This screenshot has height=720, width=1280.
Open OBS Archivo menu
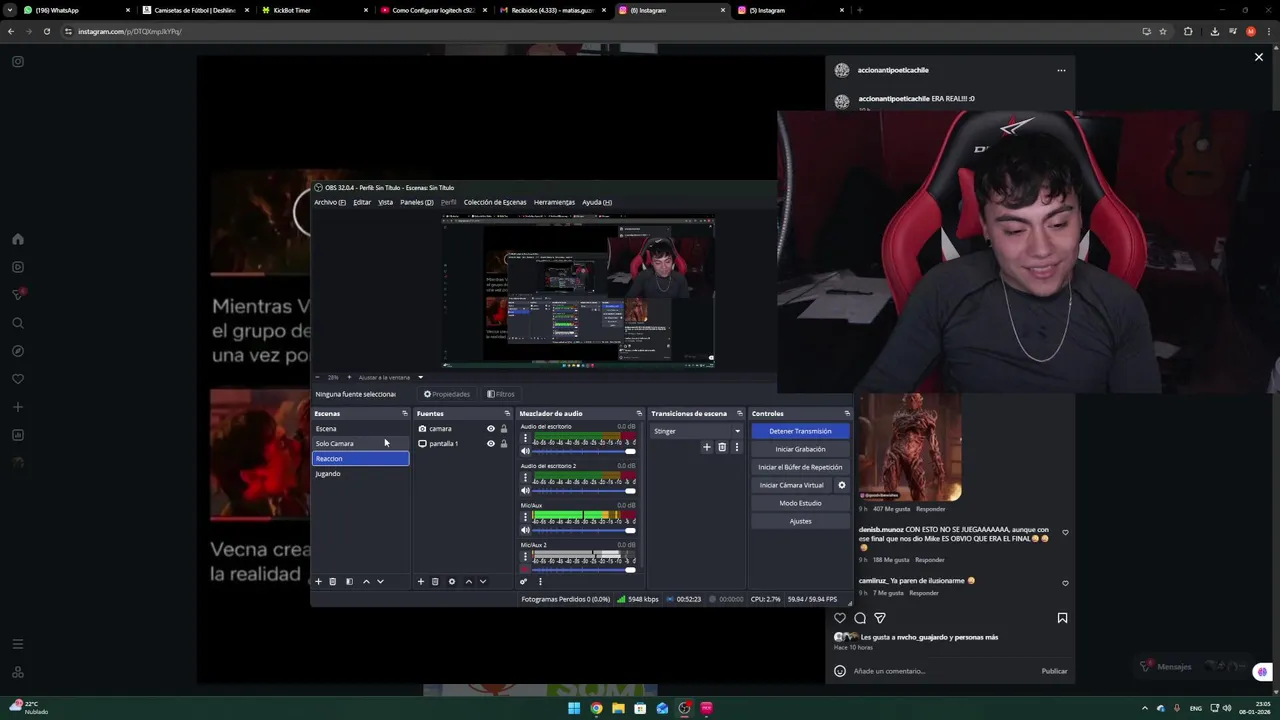pyautogui.click(x=329, y=202)
